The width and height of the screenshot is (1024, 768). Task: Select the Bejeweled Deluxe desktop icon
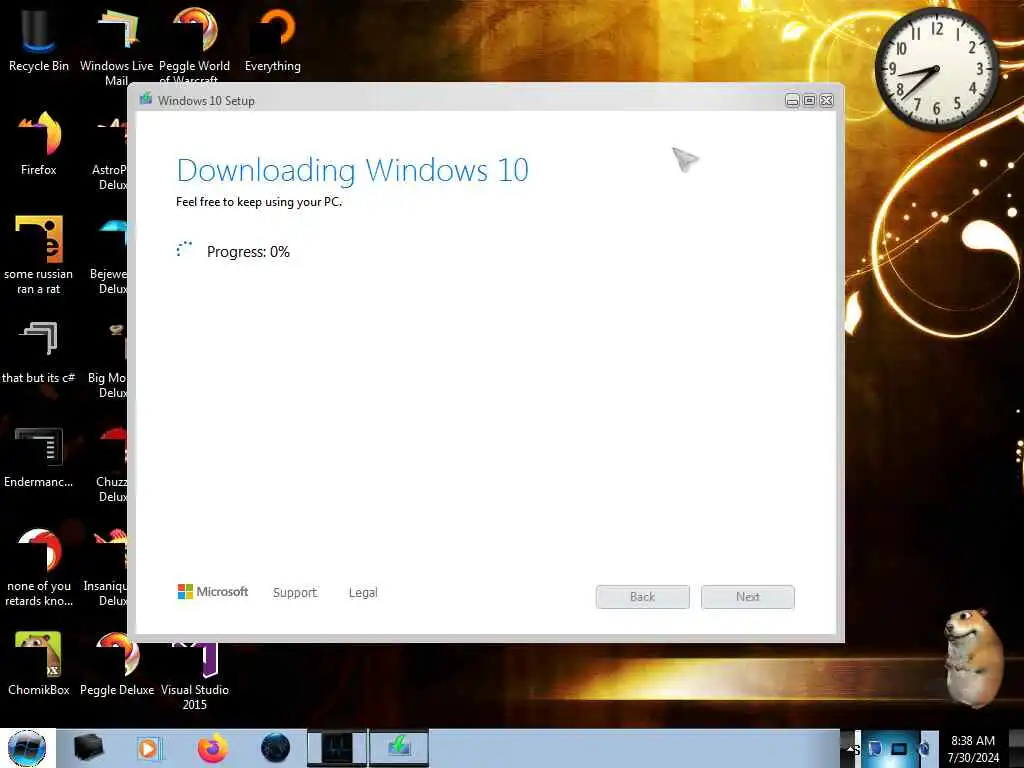pyautogui.click(x=108, y=257)
